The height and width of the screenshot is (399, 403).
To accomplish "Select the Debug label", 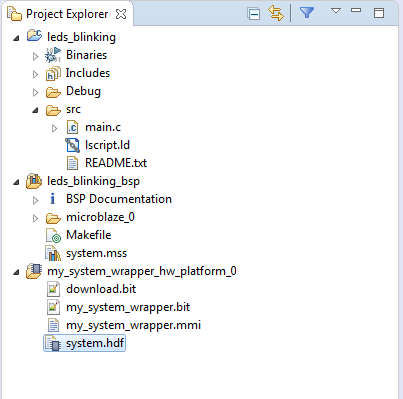I will [83, 91].
